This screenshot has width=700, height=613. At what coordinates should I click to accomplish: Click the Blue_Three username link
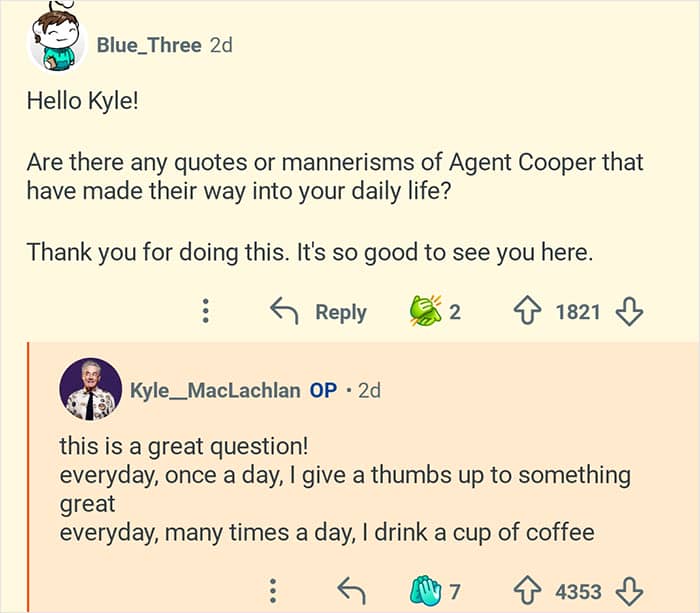149,45
